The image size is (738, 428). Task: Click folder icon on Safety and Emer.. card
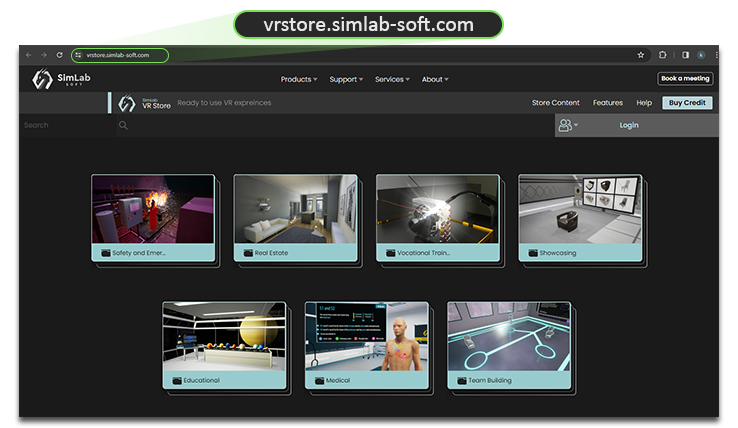(106, 253)
